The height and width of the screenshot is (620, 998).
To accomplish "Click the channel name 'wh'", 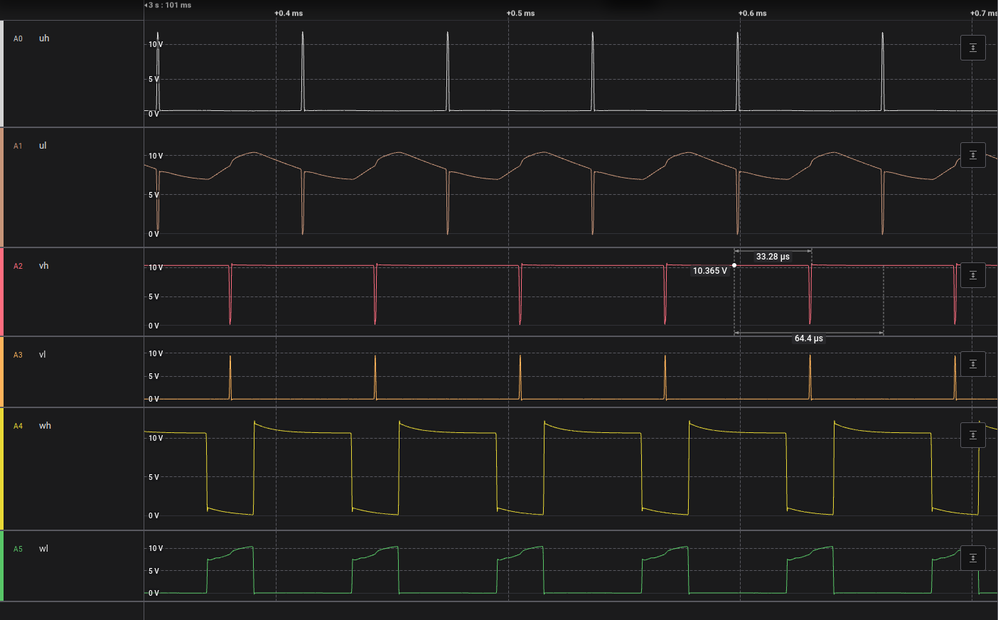I will coord(45,425).
